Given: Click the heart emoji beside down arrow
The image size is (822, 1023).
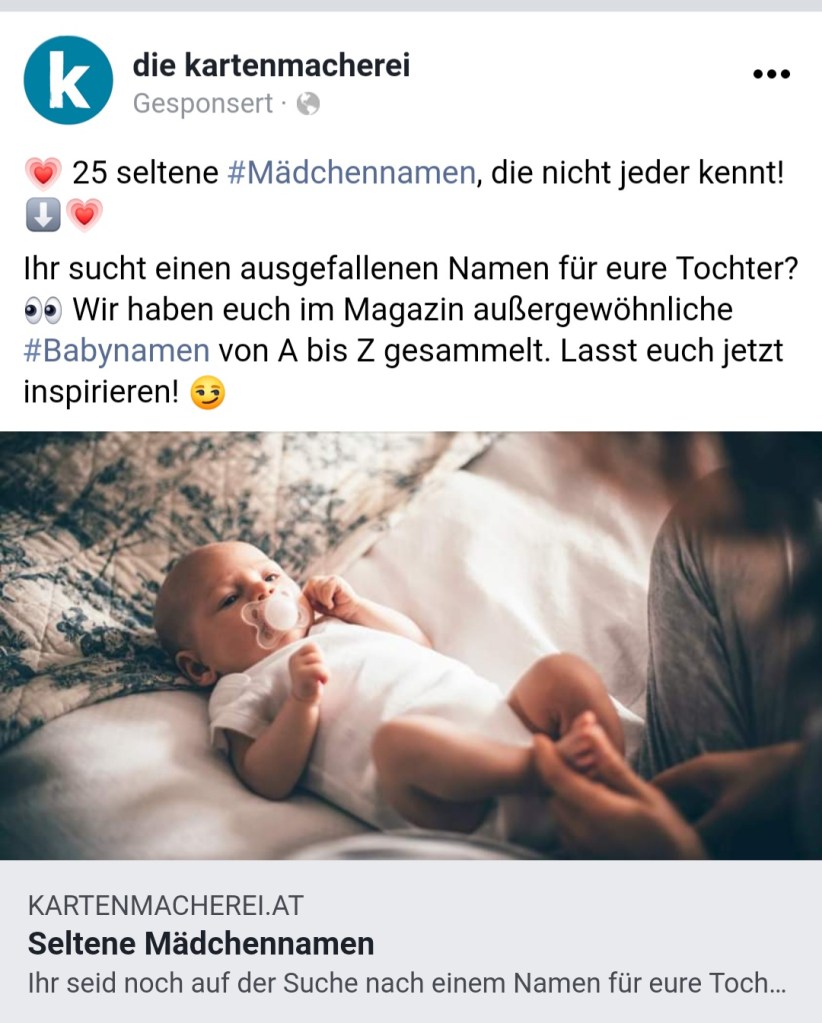Looking at the screenshot, I should click(x=85, y=215).
